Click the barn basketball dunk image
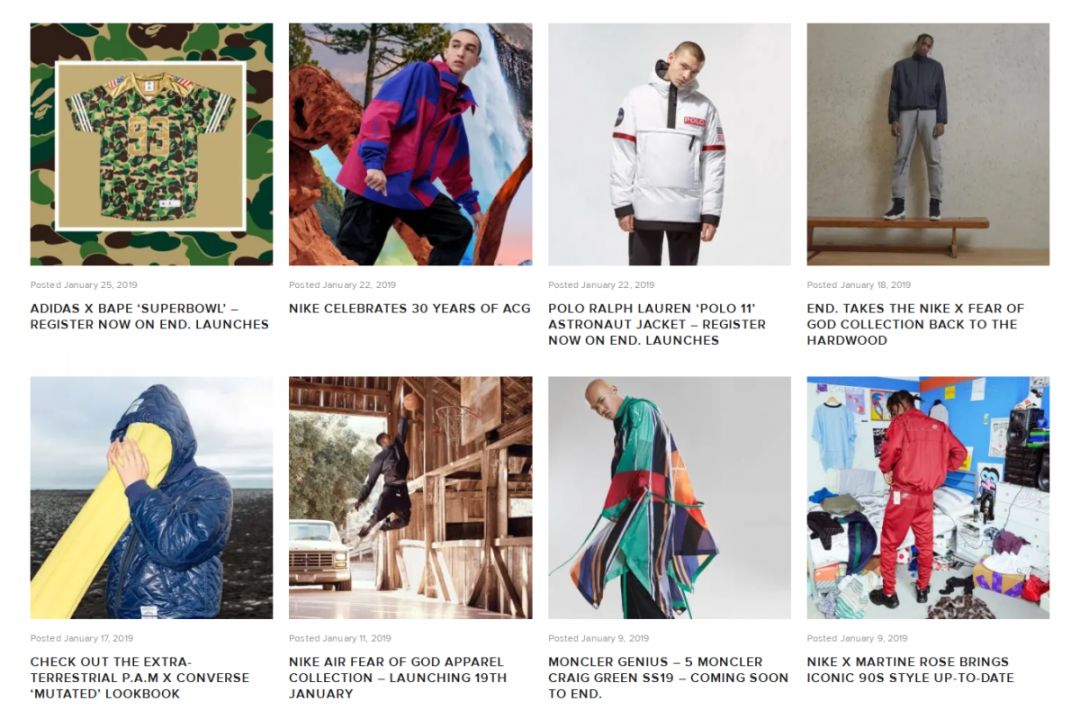 [x=411, y=498]
